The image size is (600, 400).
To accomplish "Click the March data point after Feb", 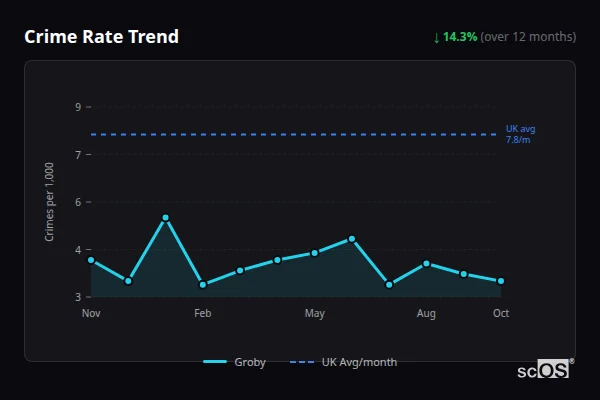I will [x=240, y=271].
